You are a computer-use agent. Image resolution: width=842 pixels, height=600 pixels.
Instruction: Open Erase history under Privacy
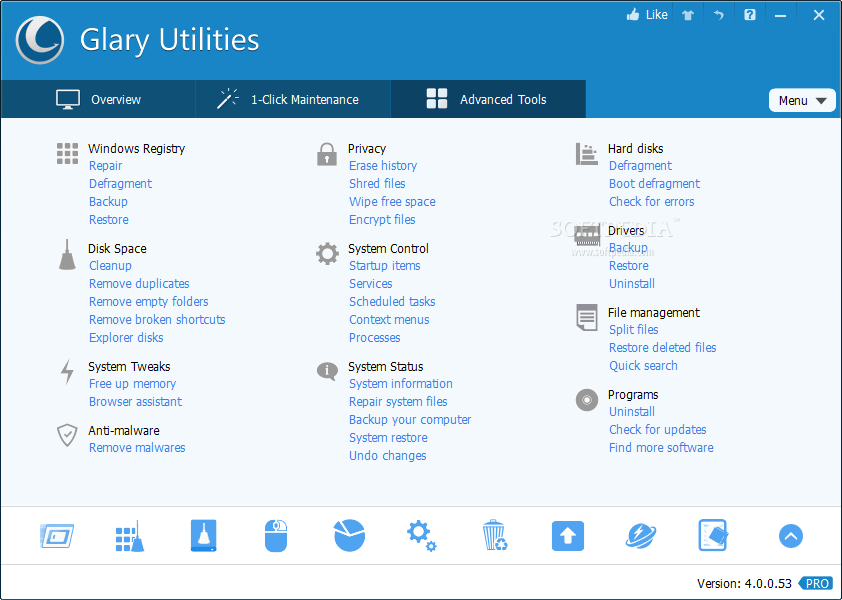pyautogui.click(x=383, y=165)
